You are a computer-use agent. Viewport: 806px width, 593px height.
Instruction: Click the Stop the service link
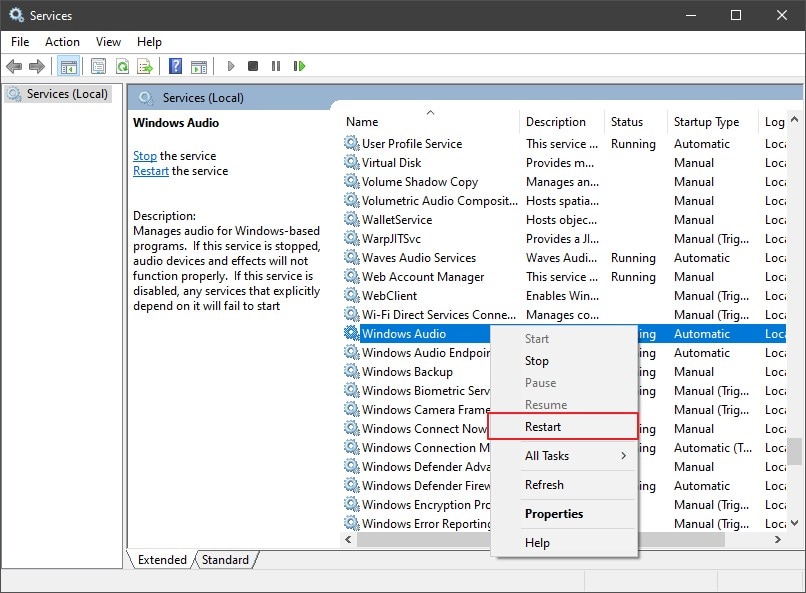pos(144,156)
